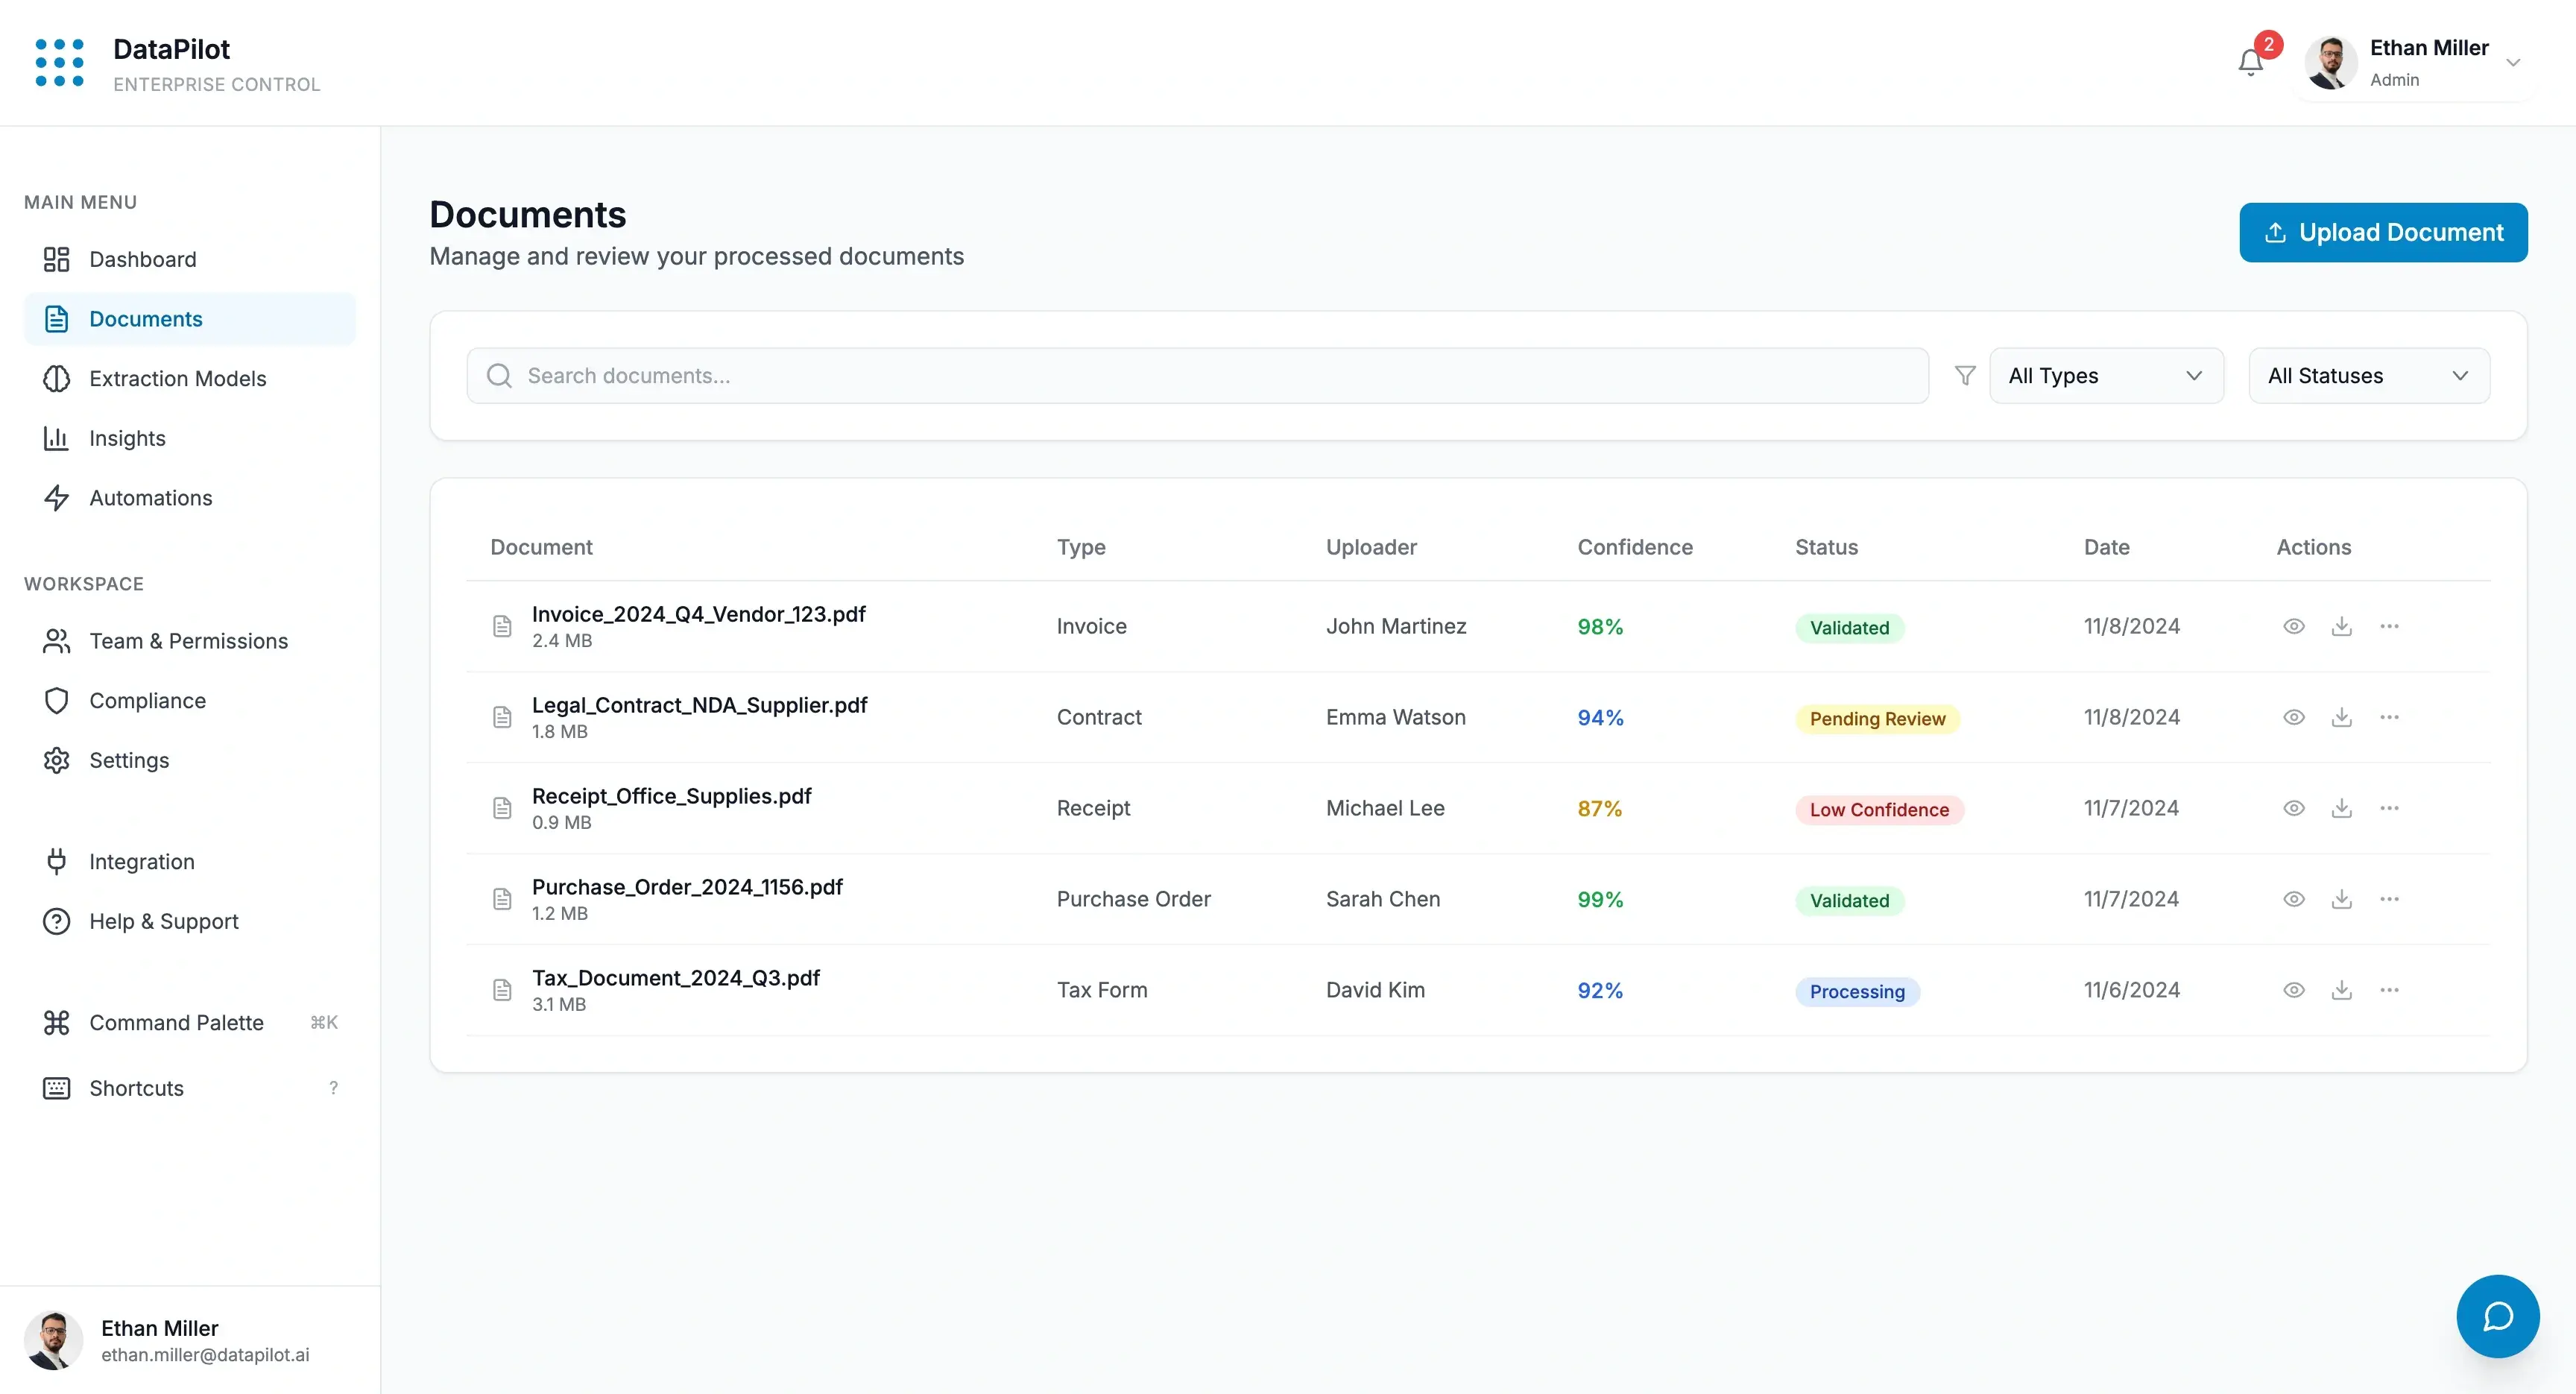Screen dimensions: 2576x1394
Task: Go to the Dashboard menu item
Action: coord(143,259)
